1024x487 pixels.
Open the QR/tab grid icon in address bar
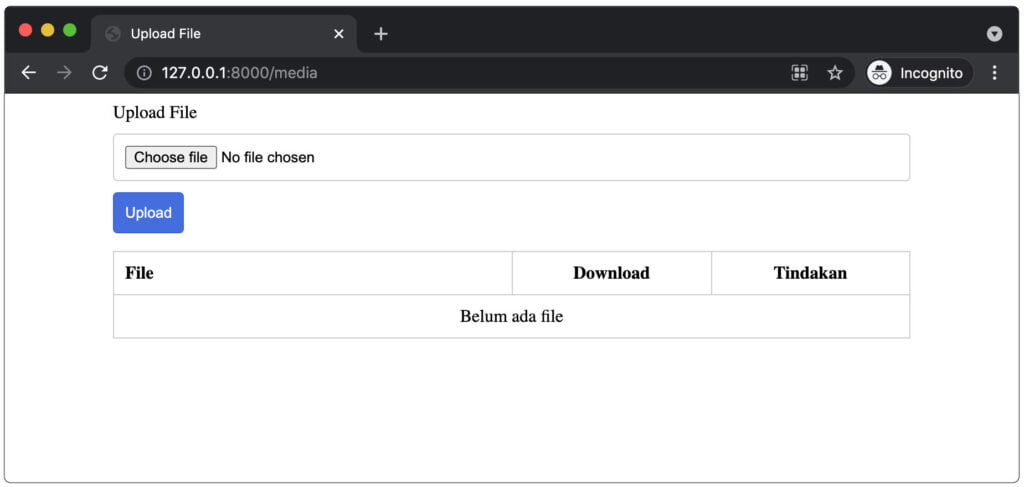click(799, 73)
